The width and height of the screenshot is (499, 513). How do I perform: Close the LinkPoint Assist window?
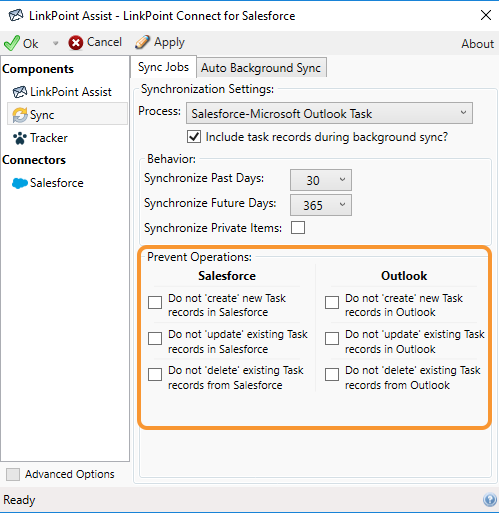coord(486,15)
